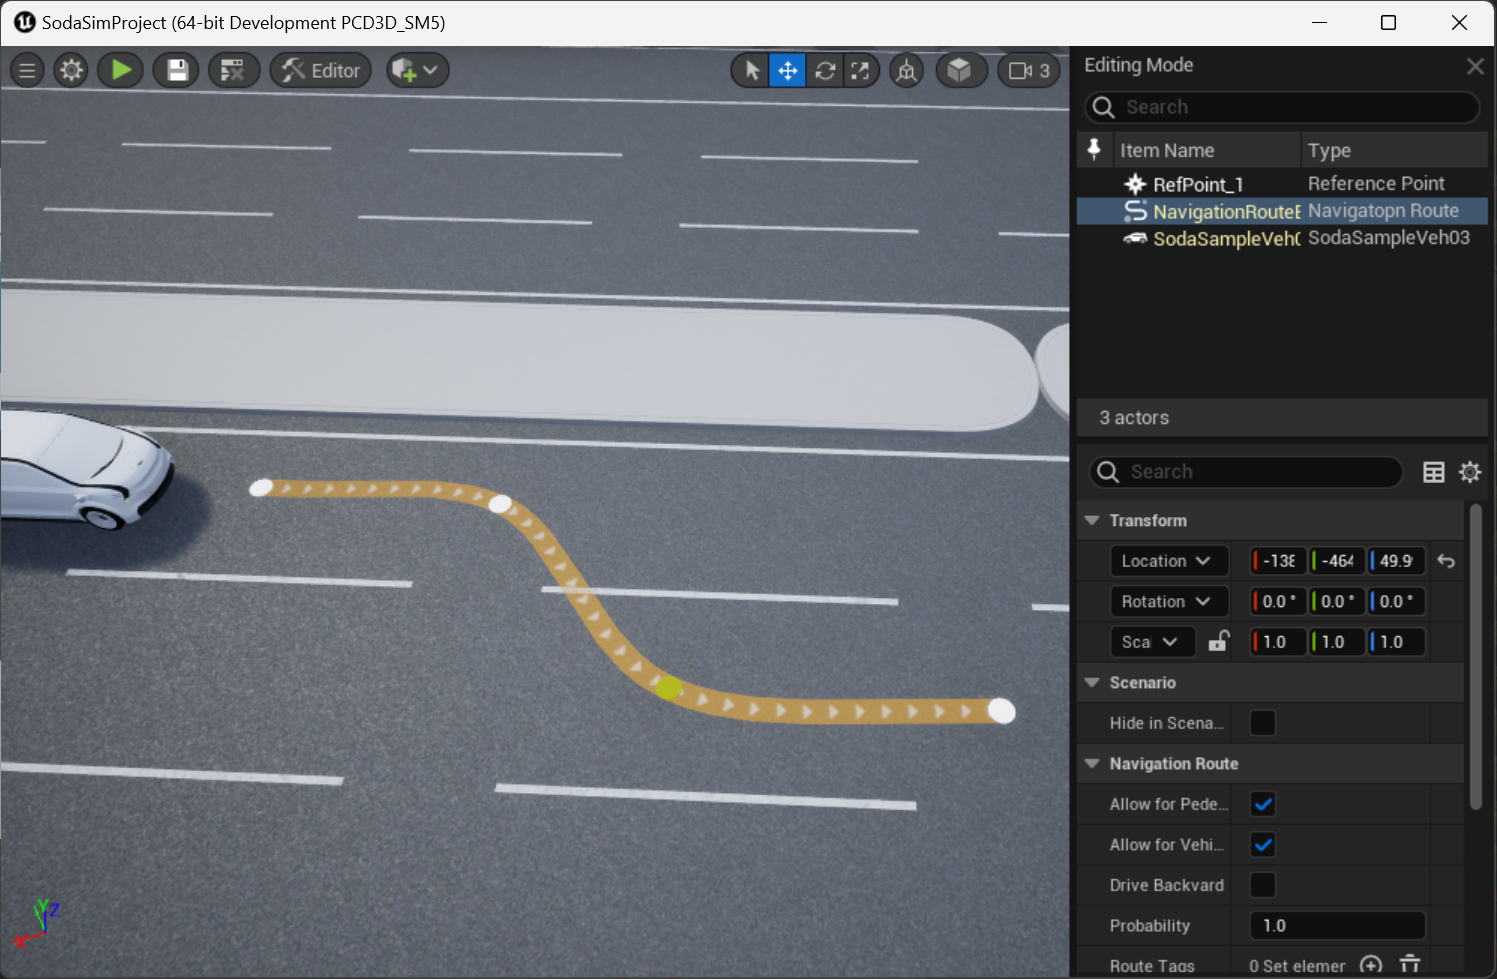Edit Scale Y value field
Image resolution: width=1497 pixels, height=979 pixels.
pos(1338,642)
